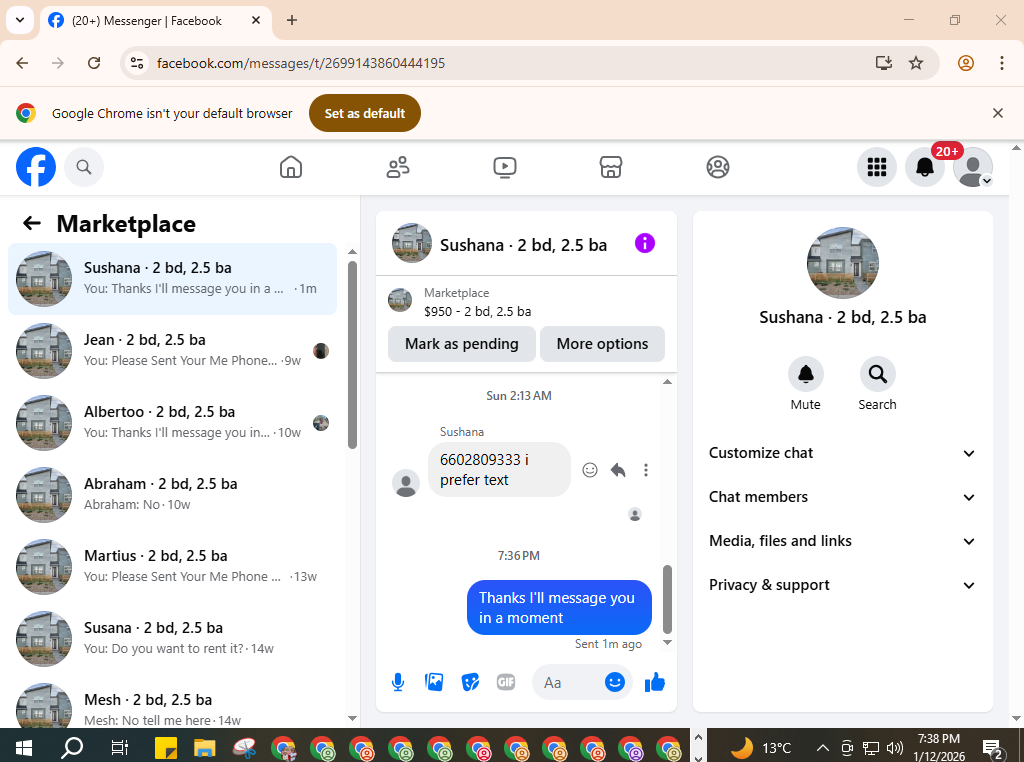Open the Jean conversation

click(x=172, y=351)
